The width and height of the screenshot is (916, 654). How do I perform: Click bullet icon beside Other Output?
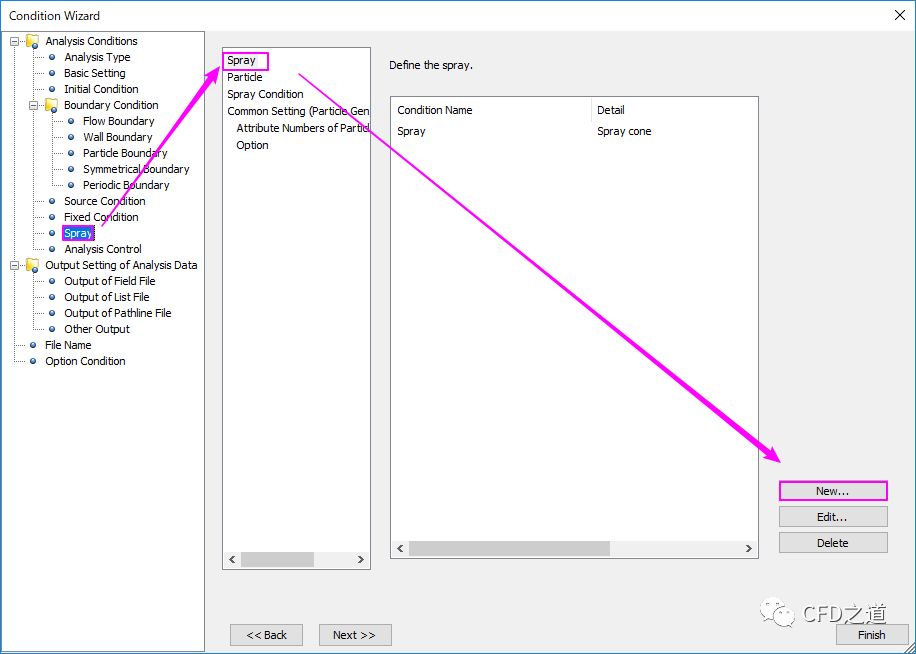[52, 329]
